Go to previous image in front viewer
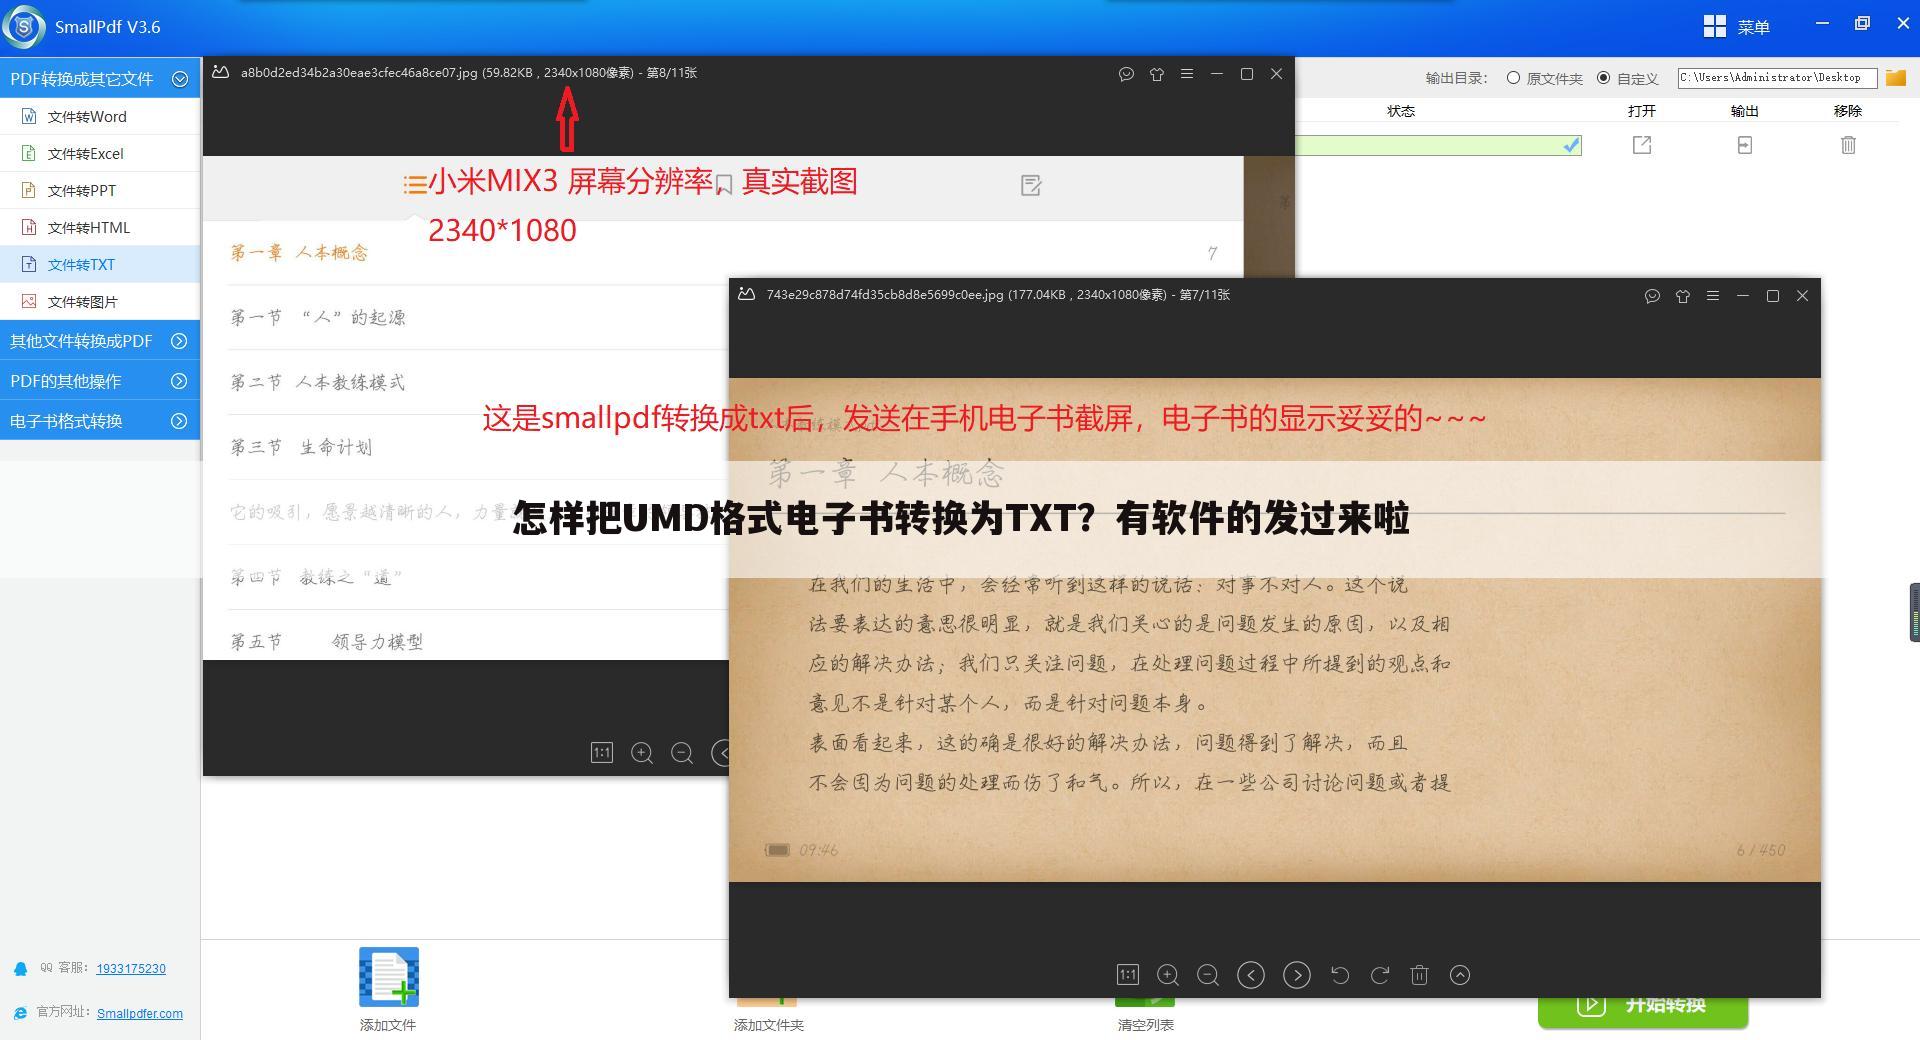Viewport: 1920px width, 1040px height. [1250, 974]
